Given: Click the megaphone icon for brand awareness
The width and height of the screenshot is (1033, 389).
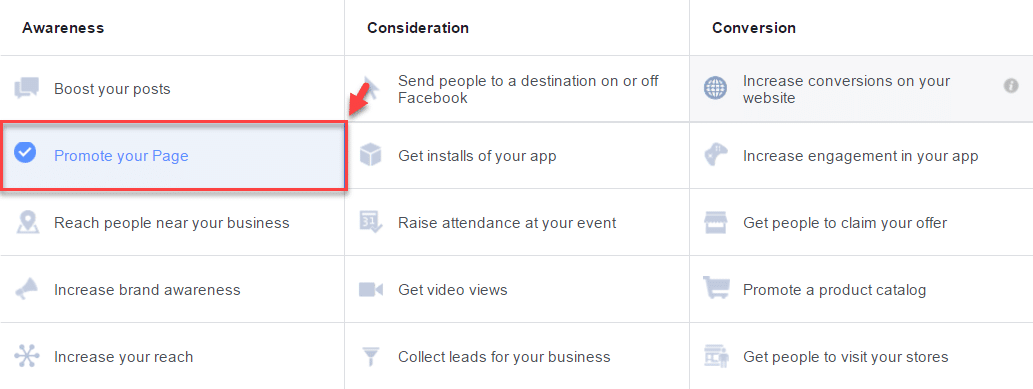Looking at the screenshot, I should [x=27, y=290].
